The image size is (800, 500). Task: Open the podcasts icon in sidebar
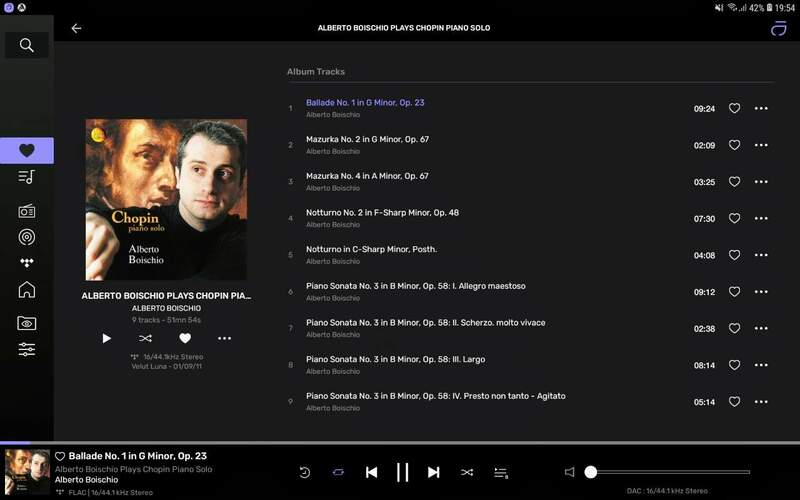27,237
